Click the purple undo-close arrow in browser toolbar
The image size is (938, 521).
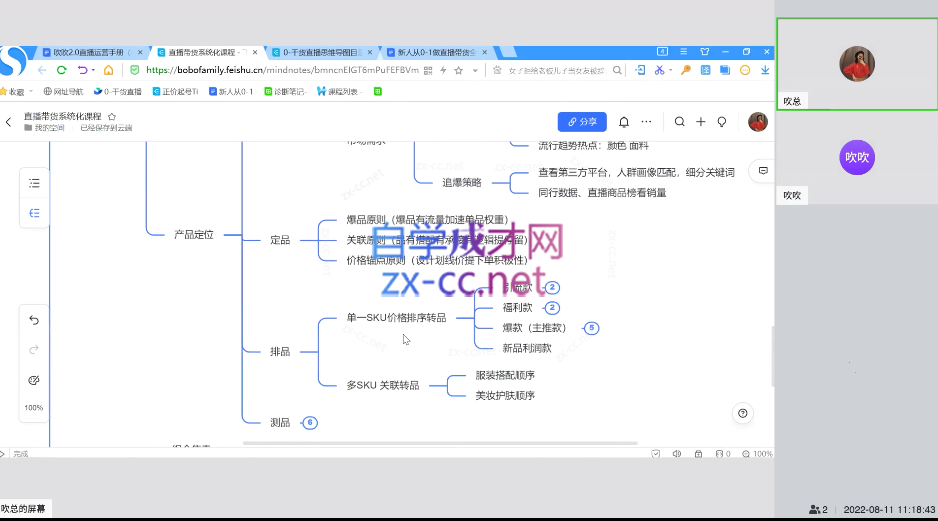click(x=82, y=70)
